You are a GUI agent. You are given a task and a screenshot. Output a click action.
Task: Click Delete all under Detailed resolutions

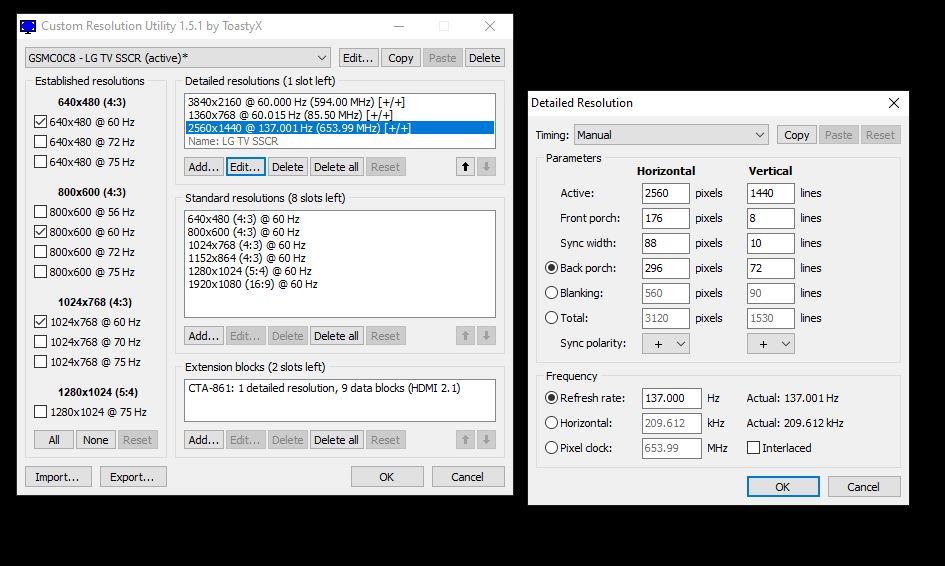tap(336, 167)
